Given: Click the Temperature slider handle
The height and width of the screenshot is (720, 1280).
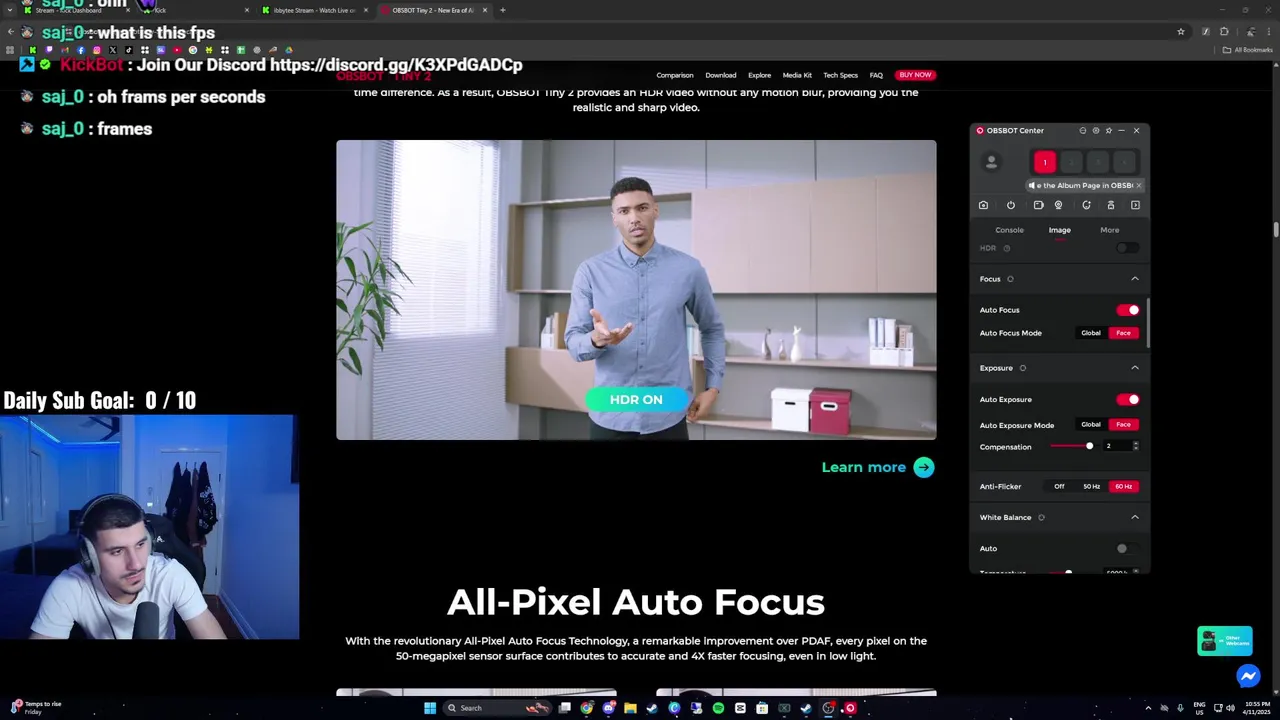Looking at the screenshot, I should (1068, 572).
